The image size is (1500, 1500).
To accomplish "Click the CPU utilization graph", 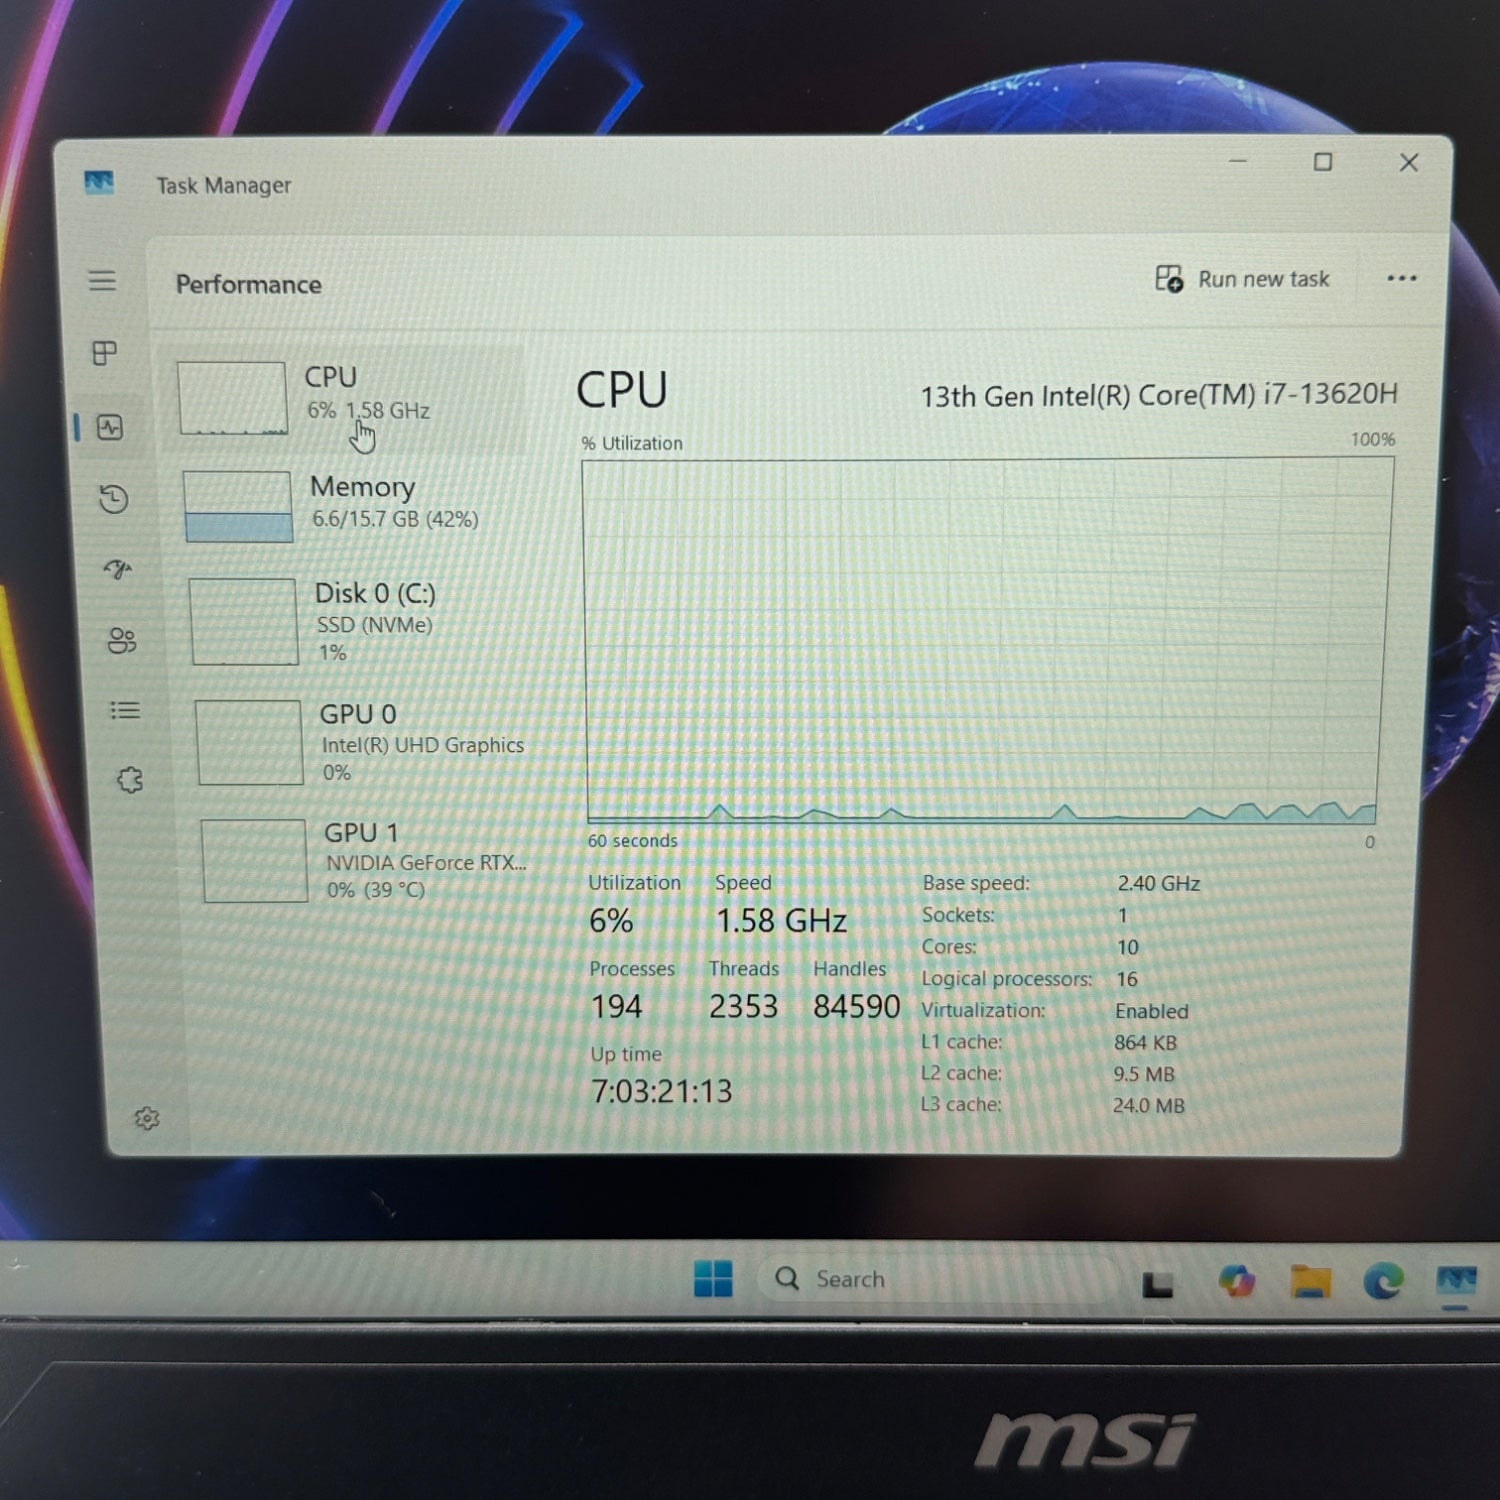I will 986,640.
